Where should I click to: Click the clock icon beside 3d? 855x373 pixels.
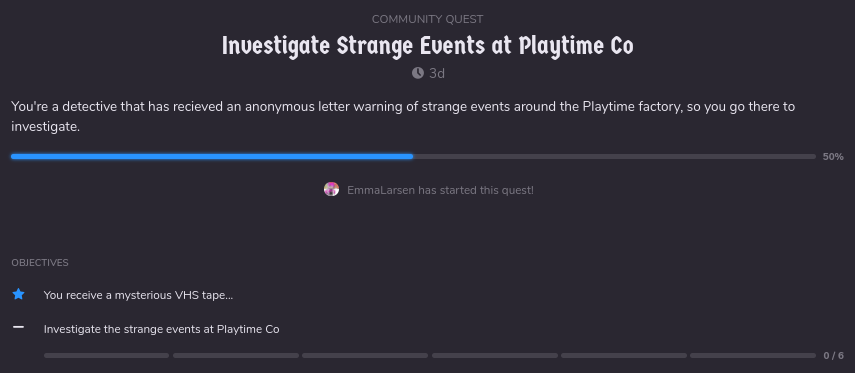(x=418, y=73)
